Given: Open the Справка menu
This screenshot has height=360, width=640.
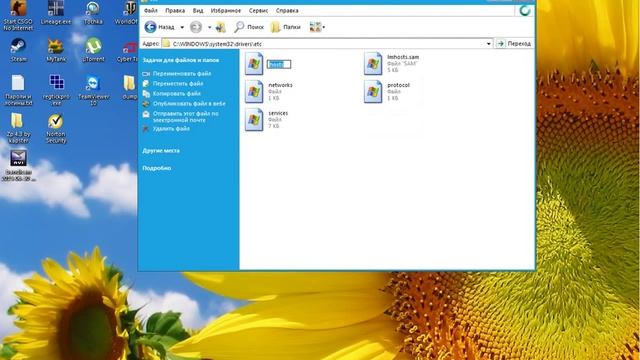Looking at the screenshot, I should (x=287, y=10).
